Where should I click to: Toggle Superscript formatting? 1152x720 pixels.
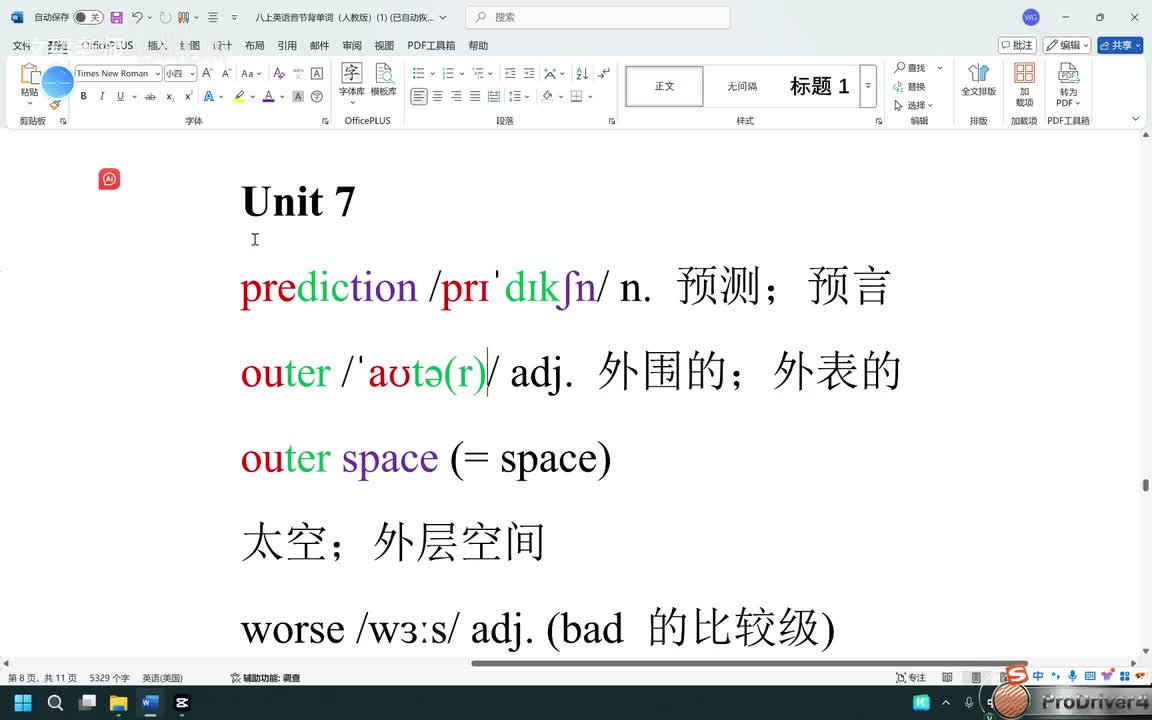click(188, 96)
